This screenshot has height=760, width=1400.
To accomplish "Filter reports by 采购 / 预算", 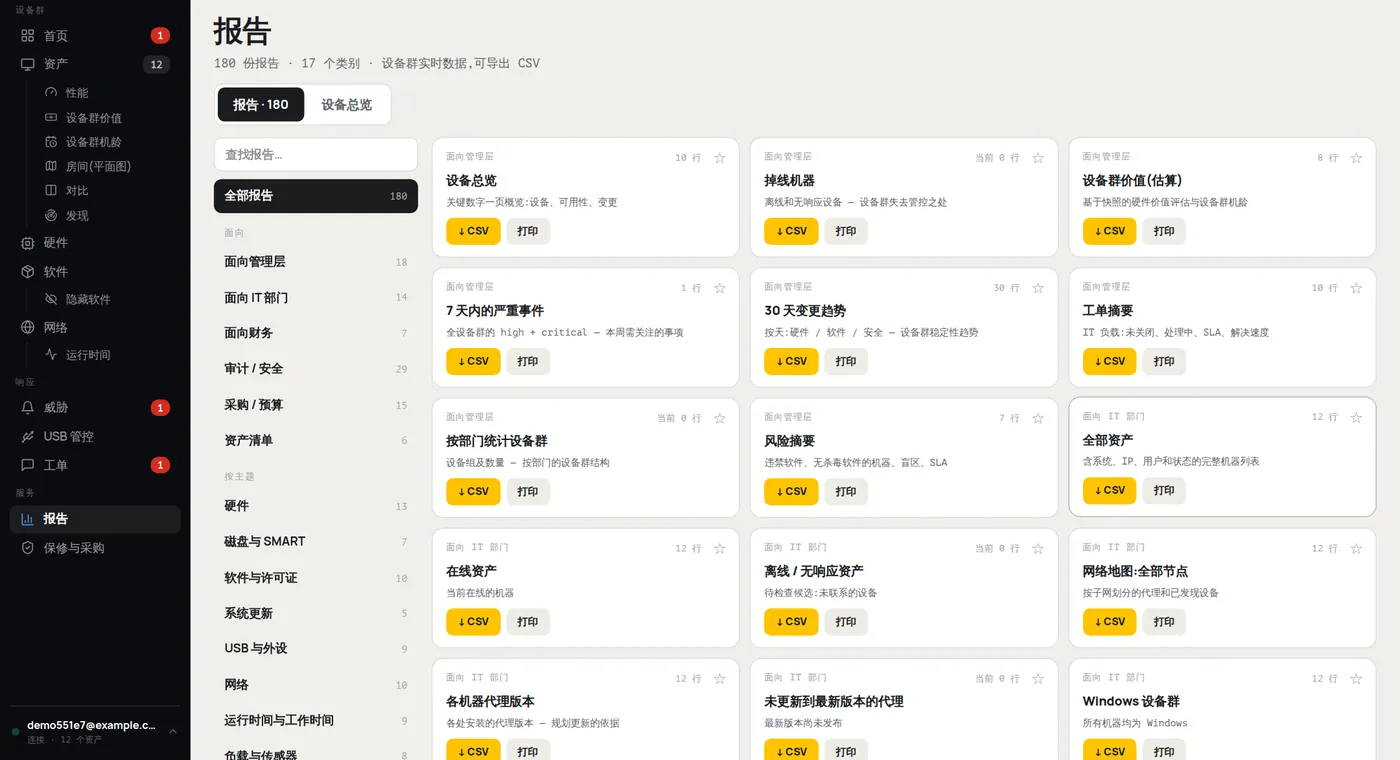I will coord(316,405).
